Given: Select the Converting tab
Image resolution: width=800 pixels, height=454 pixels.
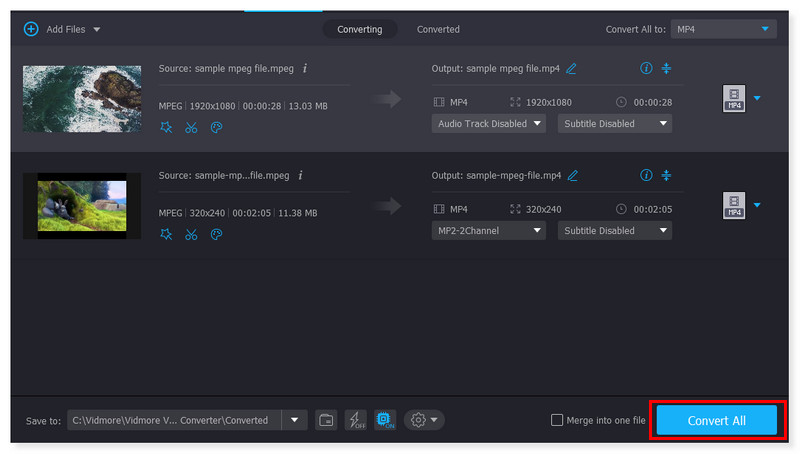Looking at the screenshot, I should coord(359,29).
